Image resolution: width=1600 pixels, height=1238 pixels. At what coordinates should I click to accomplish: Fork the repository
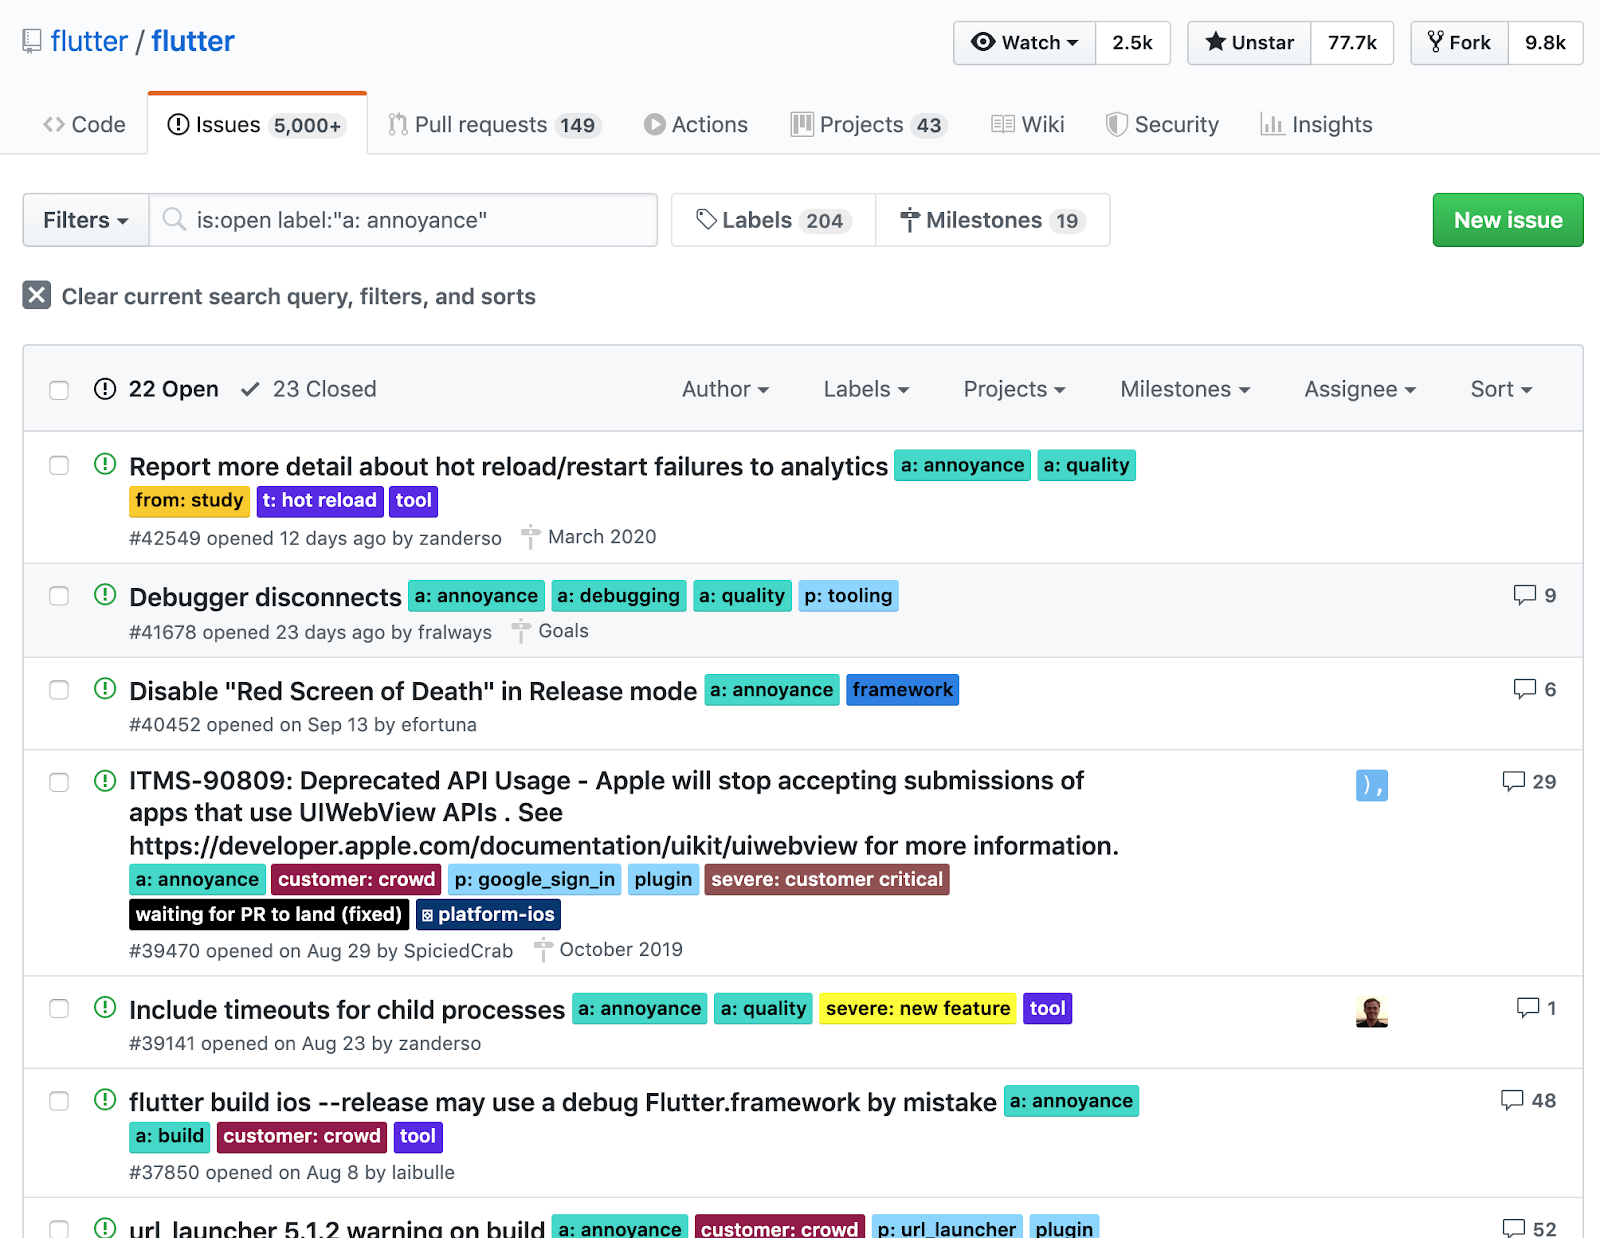1460,43
